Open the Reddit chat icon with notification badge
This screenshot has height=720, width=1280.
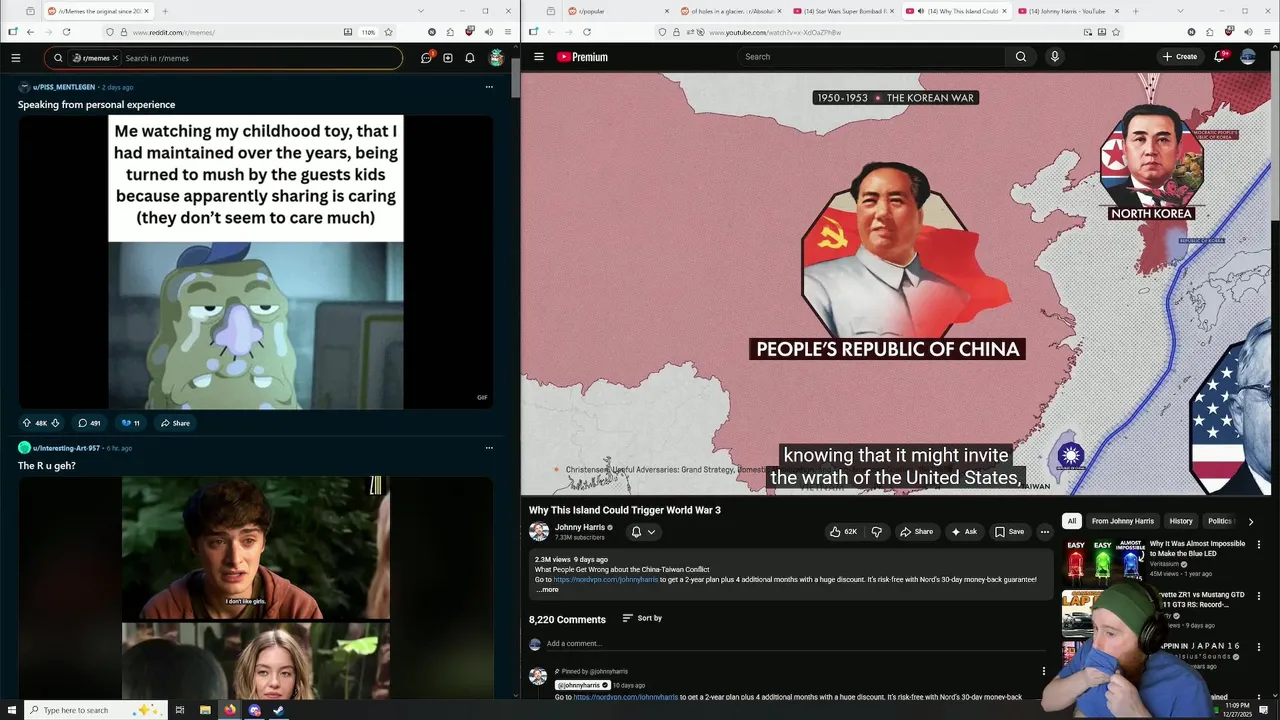427,57
